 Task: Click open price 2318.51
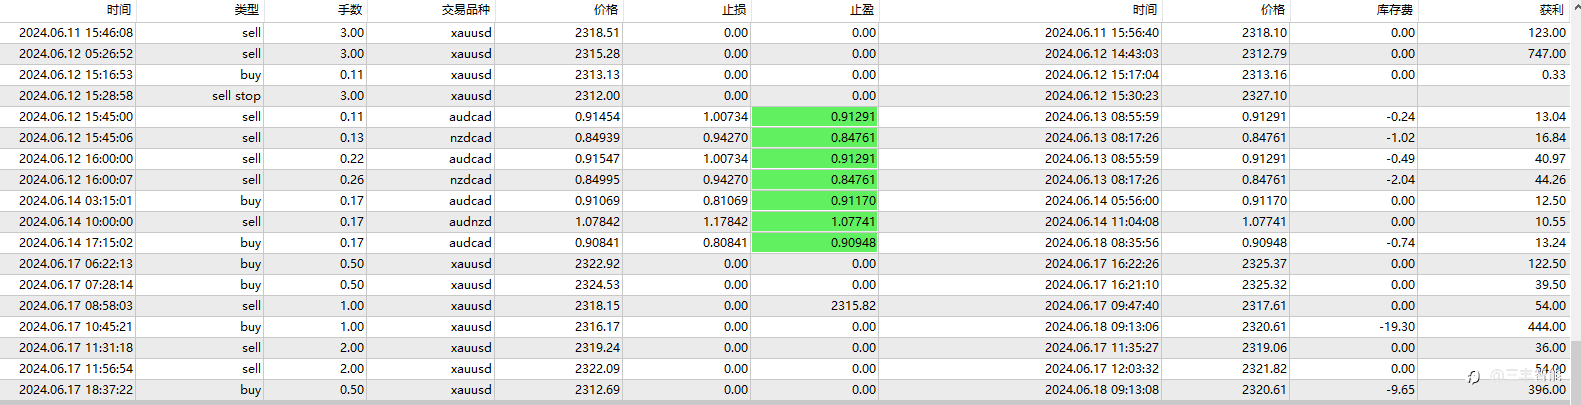pos(597,32)
